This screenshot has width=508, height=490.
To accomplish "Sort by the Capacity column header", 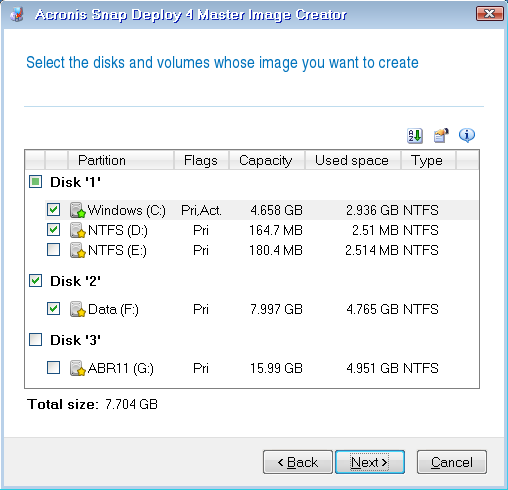I will (x=266, y=160).
